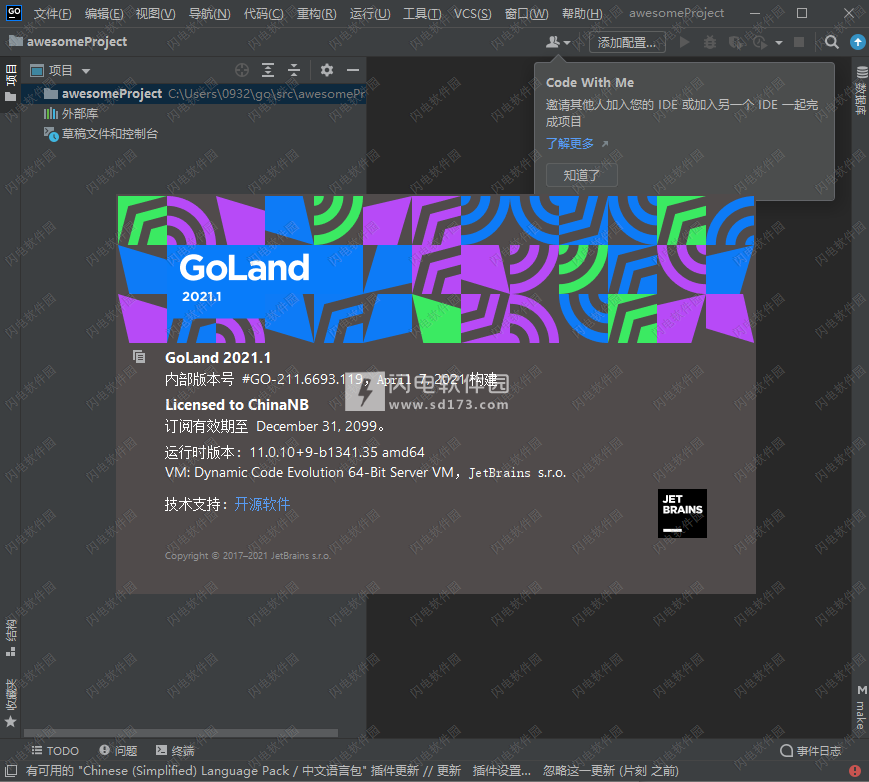Open the 重构(R) menu
This screenshot has height=782, width=869.
click(316, 13)
